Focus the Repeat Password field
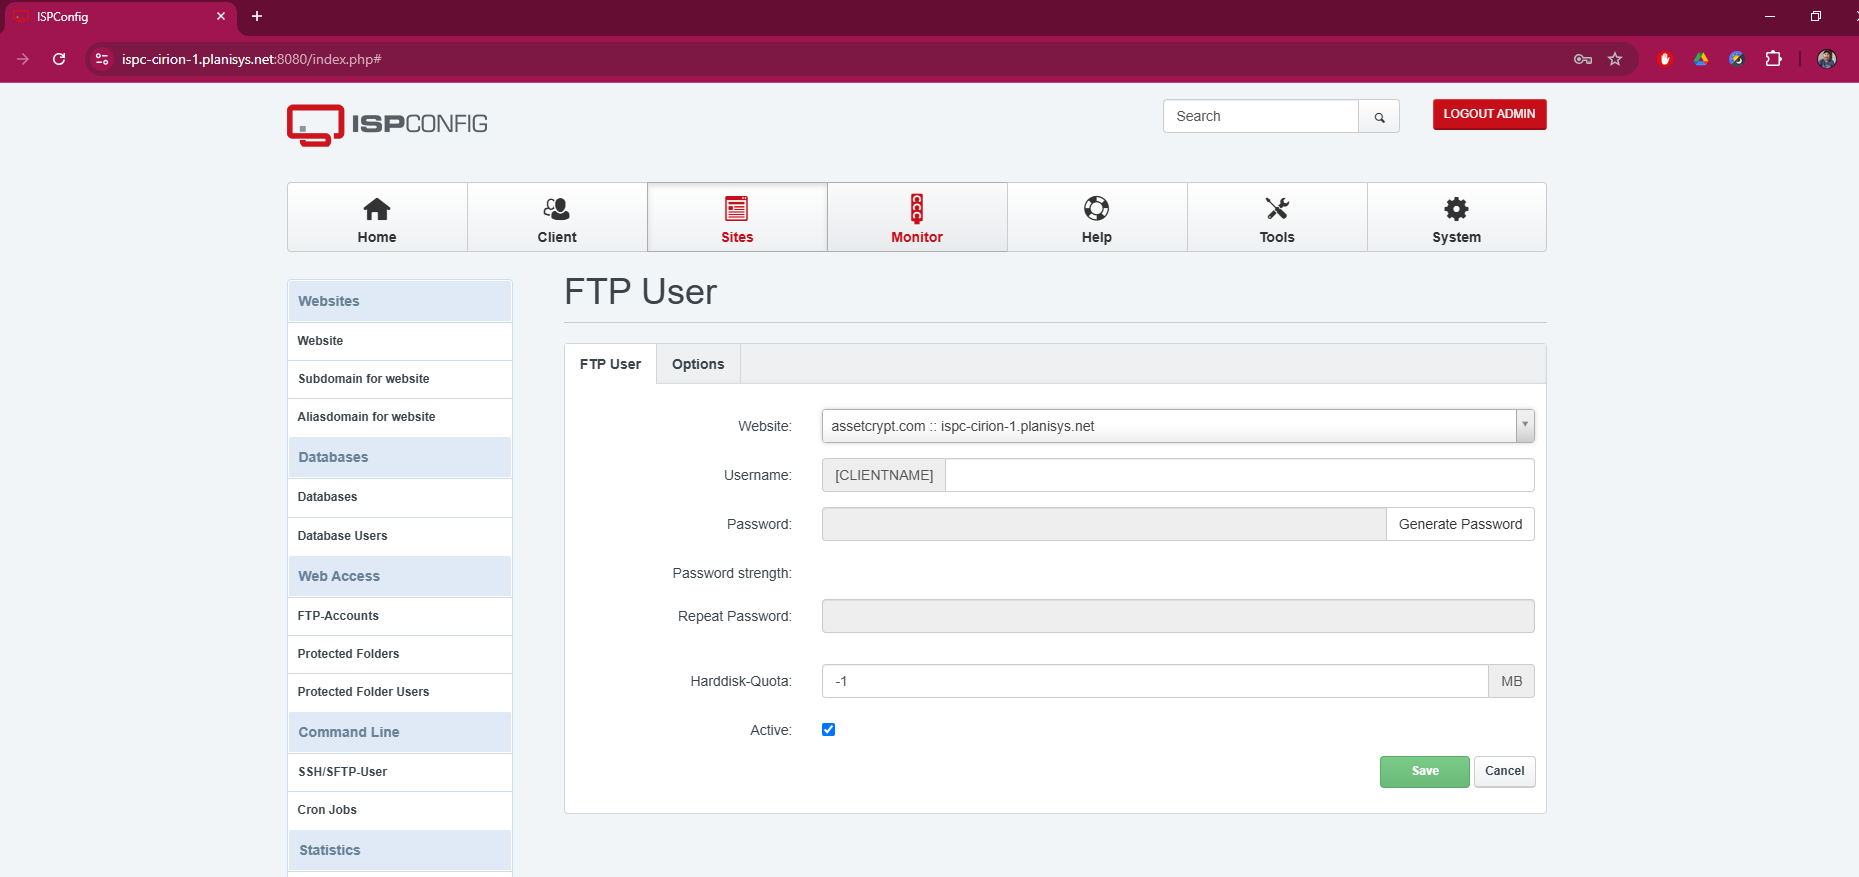 coord(1178,616)
